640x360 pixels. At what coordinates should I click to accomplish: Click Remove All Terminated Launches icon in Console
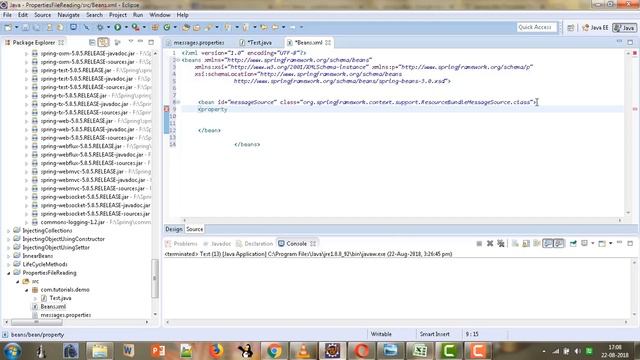pyautogui.click(x=501, y=244)
